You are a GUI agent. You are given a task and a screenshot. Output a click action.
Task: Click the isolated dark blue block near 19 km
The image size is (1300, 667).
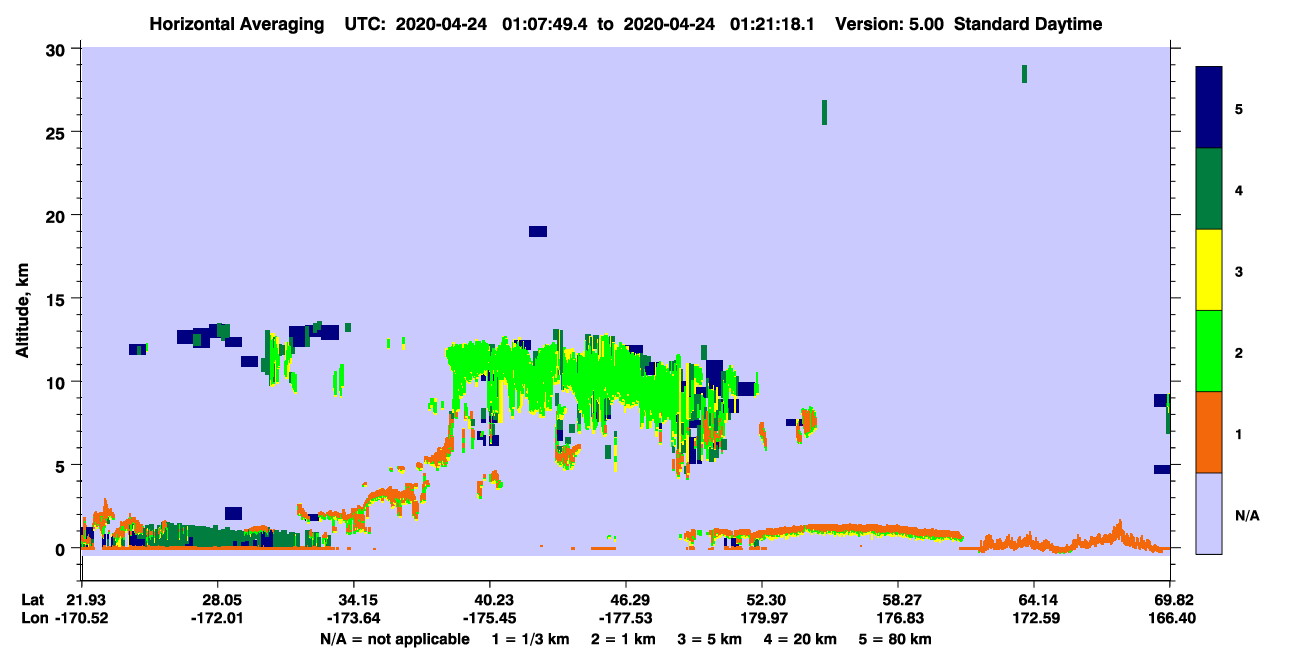pyautogui.click(x=538, y=231)
